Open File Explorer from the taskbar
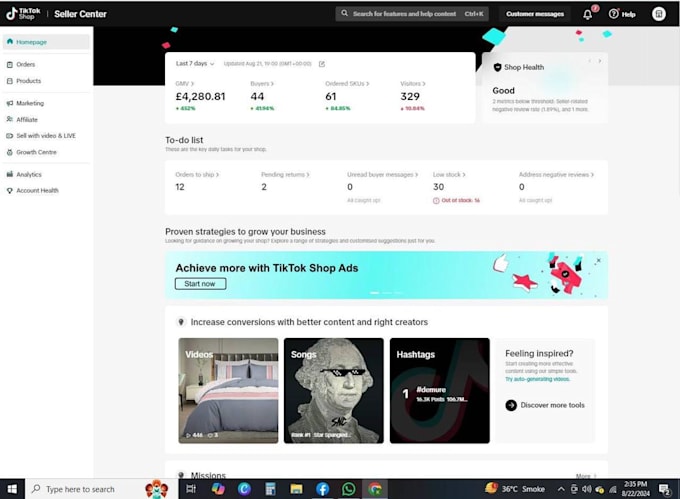This screenshot has width=680, height=499. click(x=296, y=489)
